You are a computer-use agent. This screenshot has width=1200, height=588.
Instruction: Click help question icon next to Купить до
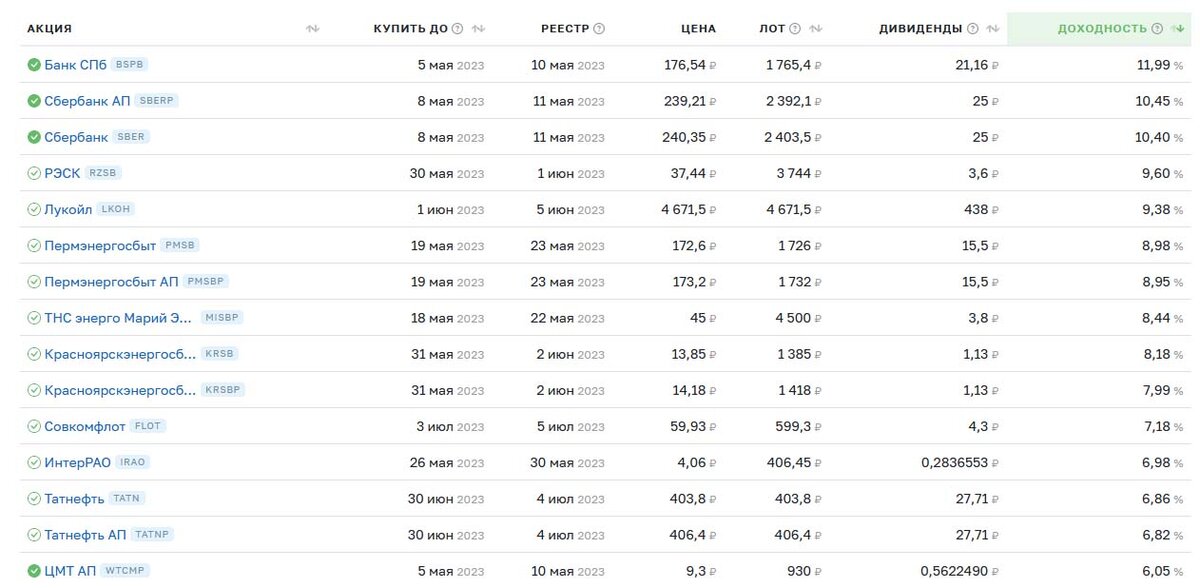pyautogui.click(x=458, y=29)
